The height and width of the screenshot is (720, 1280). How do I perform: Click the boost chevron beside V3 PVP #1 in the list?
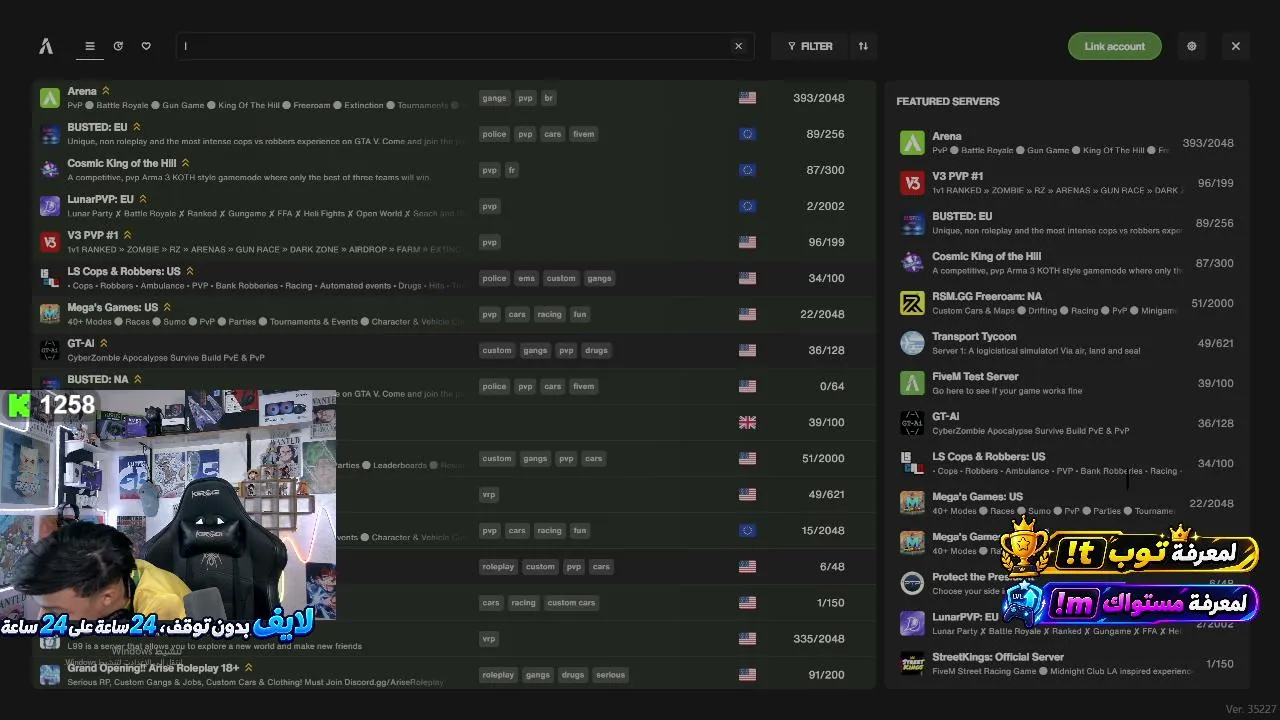pos(128,235)
